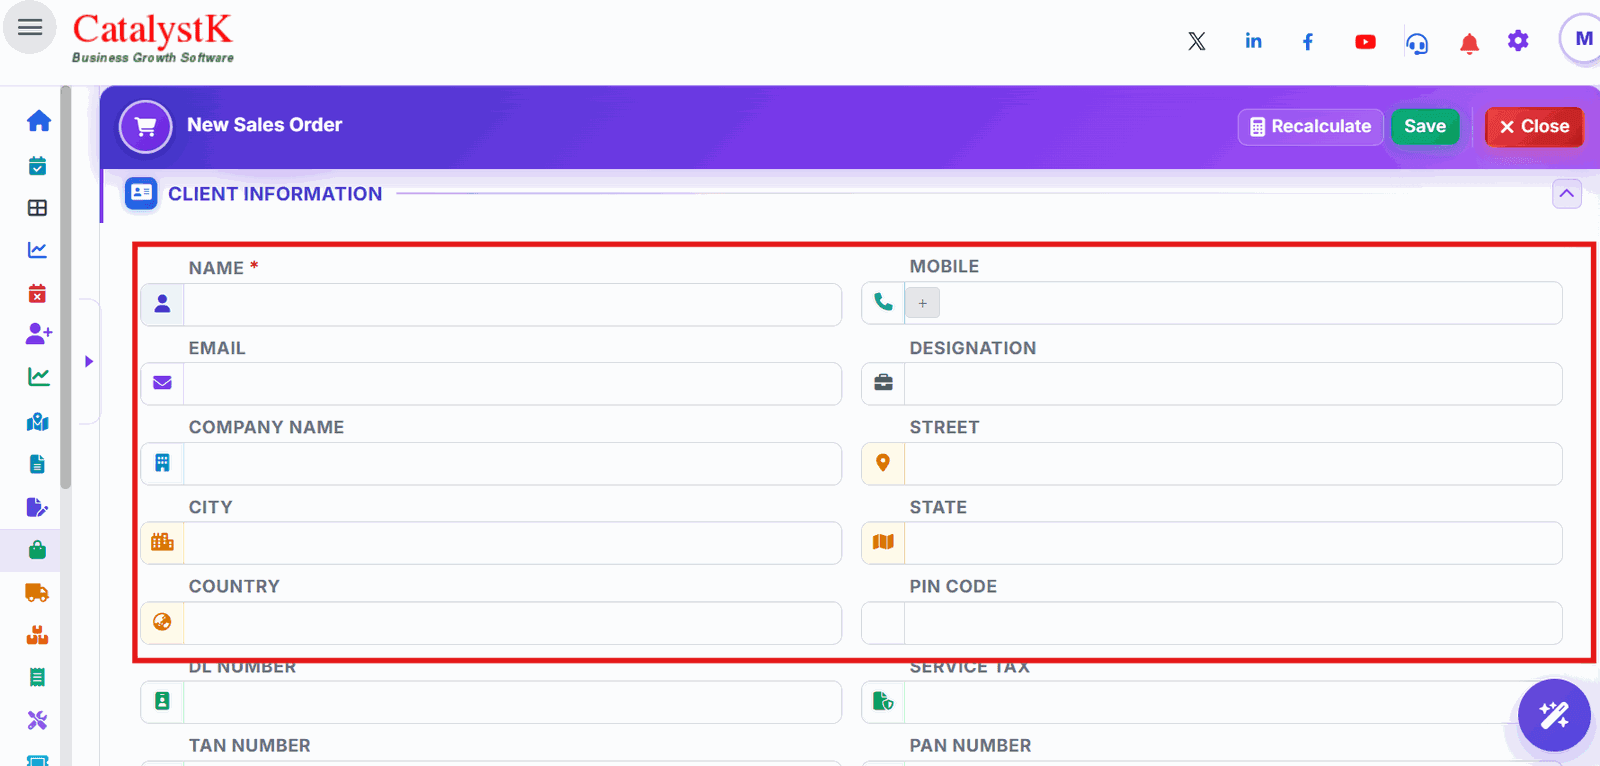Open the X (Twitter) social link
Screen dimensions: 1600x766
(x=1197, y=41)
